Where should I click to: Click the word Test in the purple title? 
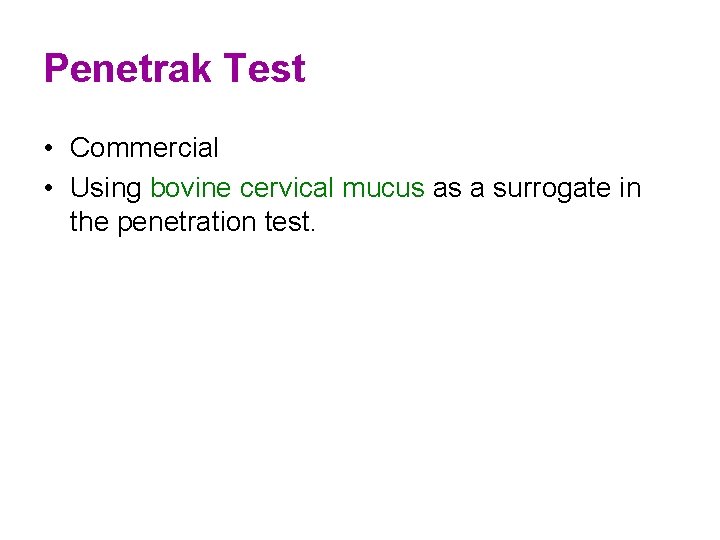point(264,68)
